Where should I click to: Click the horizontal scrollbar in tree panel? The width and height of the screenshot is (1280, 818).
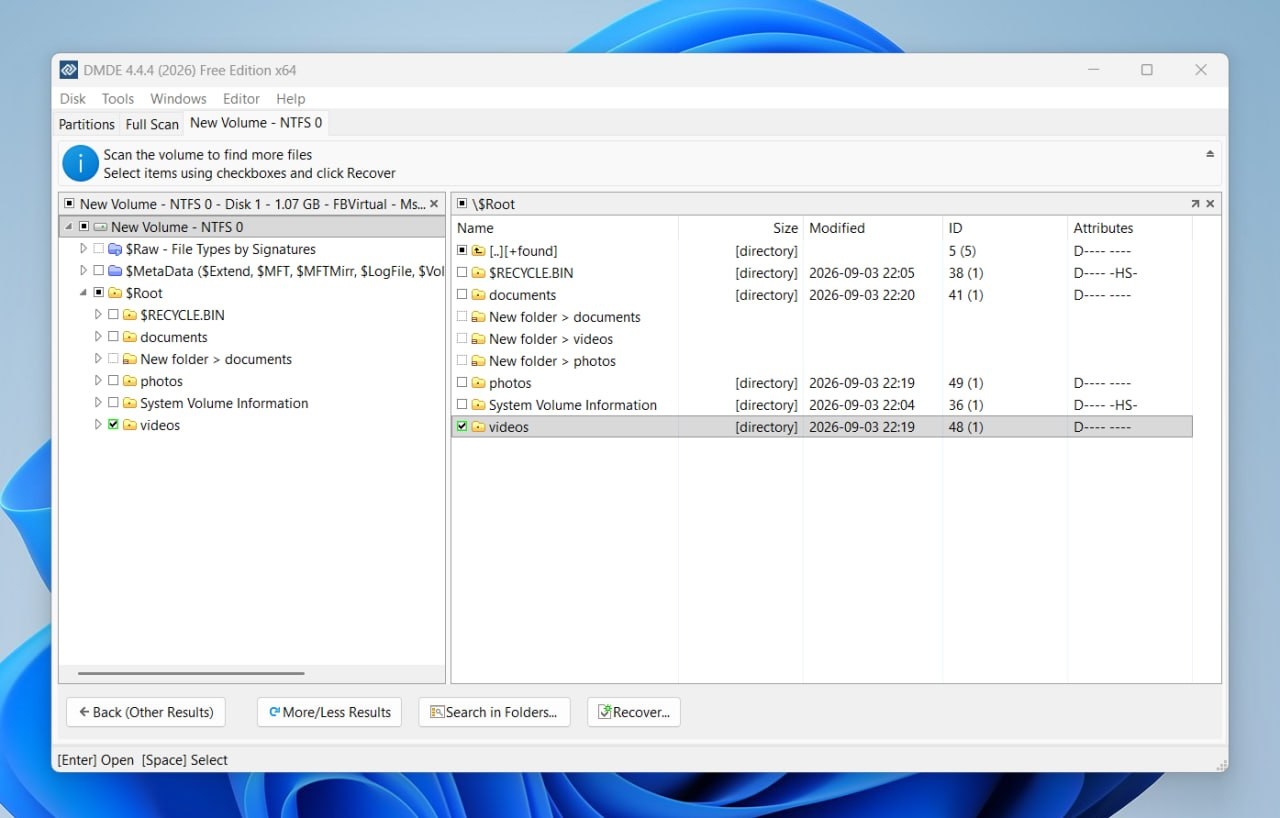[191, 673]
